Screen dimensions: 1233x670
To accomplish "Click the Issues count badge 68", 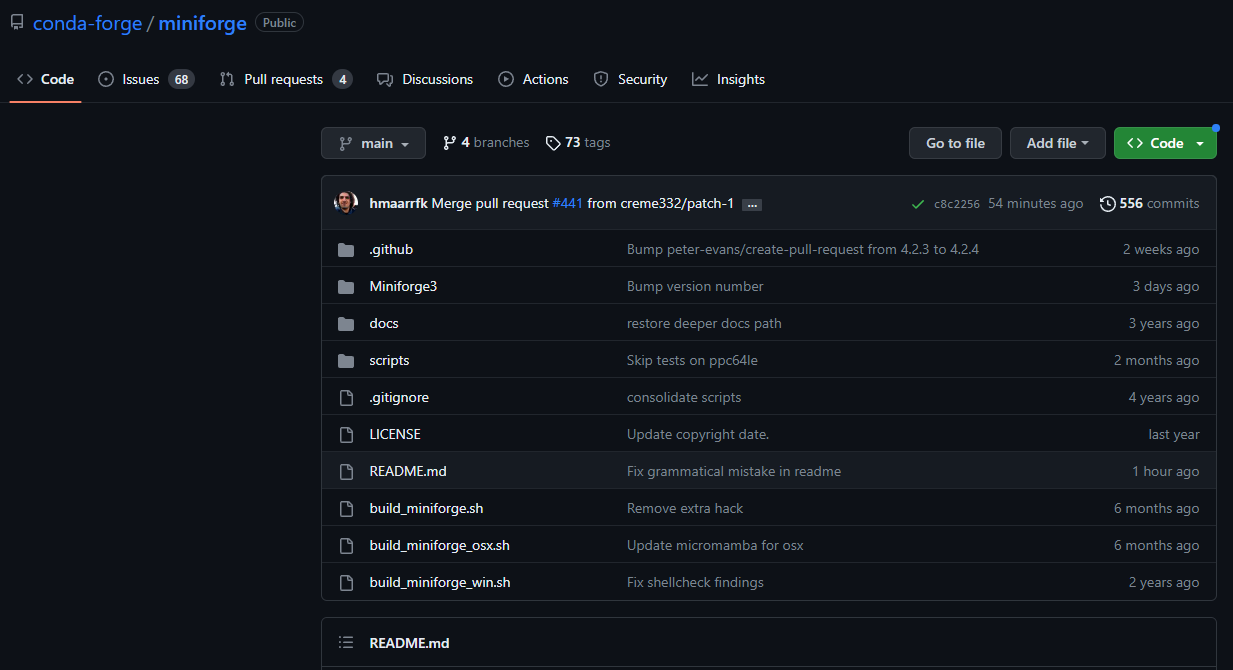I will point(181,79).
